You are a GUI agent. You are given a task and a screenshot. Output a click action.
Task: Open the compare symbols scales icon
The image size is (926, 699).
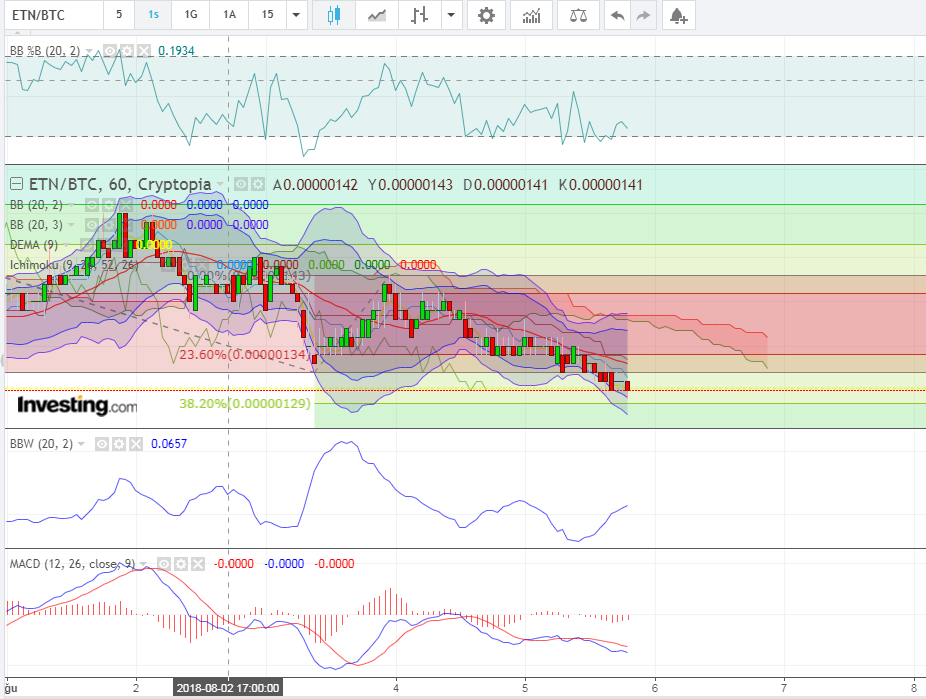click(578, 15)
